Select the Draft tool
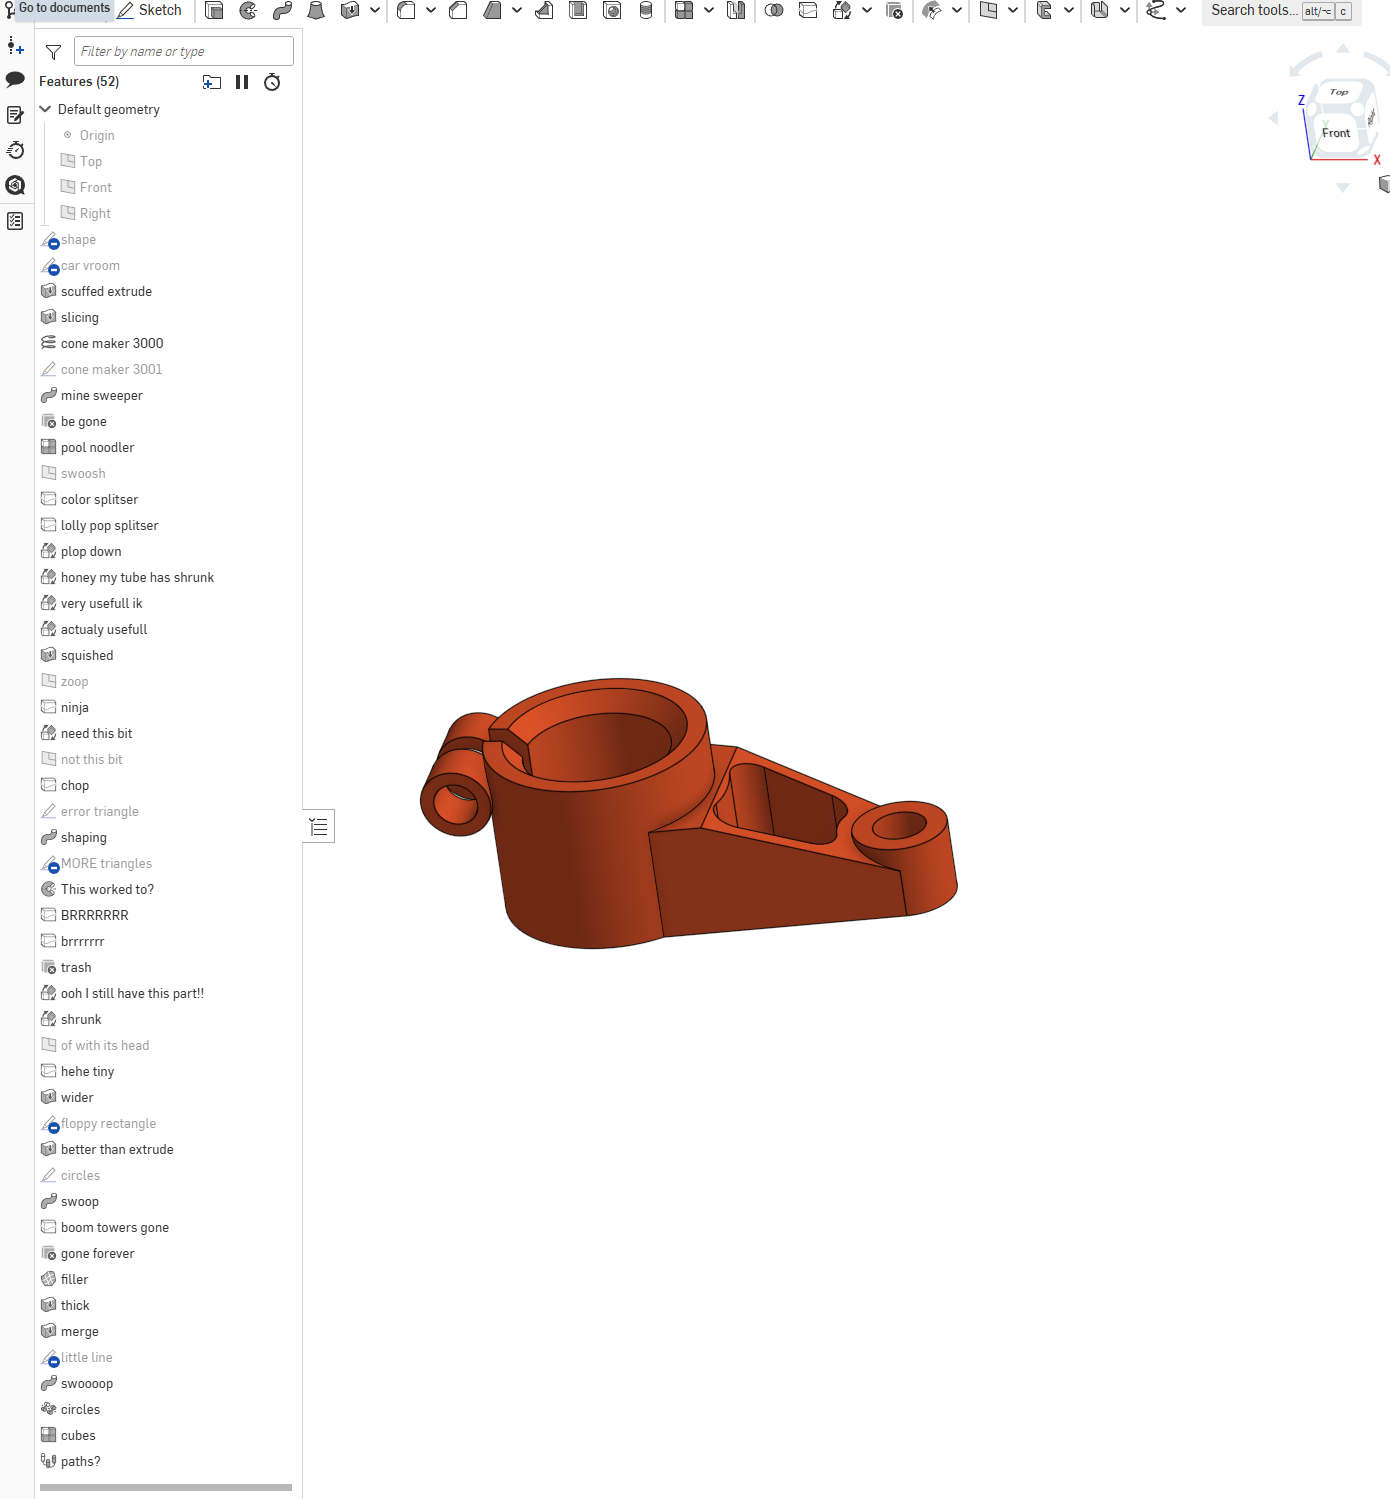The width and height of the screenshot is (1390, 1499). point(492,10)
